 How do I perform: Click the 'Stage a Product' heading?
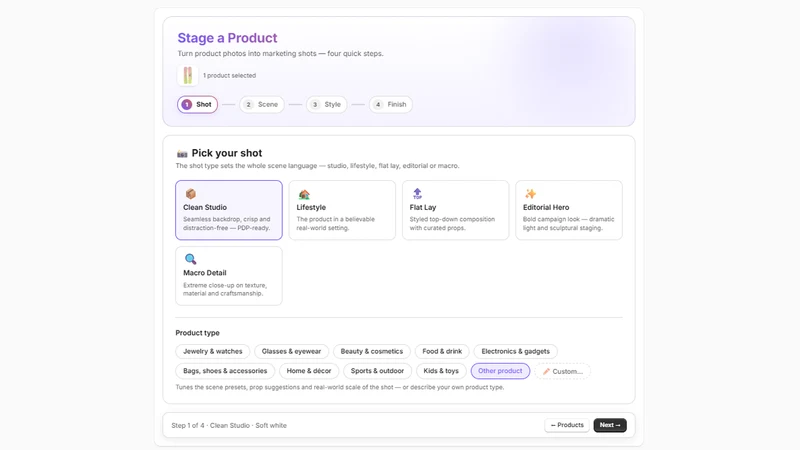tap(228, 38)
